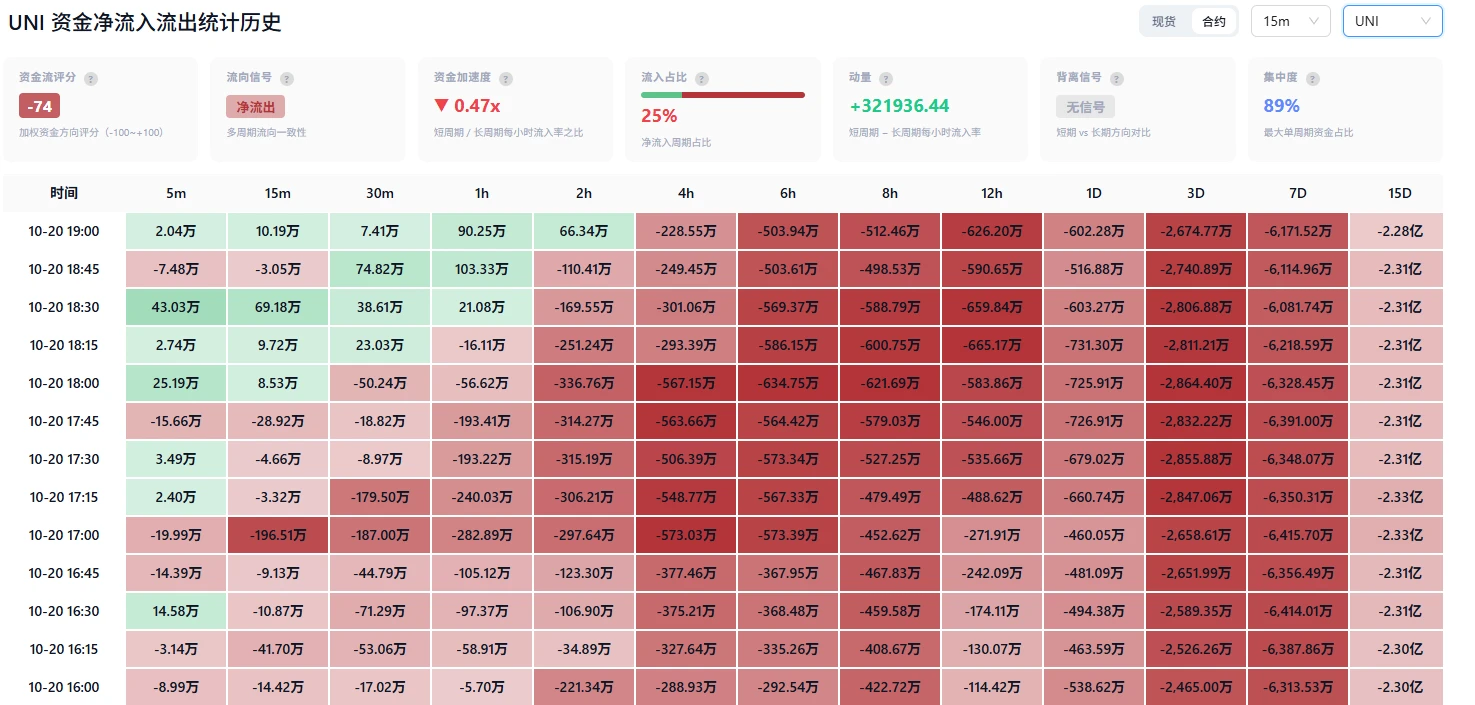Click the -665.17万 cell
1475x705 pixels.
[x=992, y=345]
